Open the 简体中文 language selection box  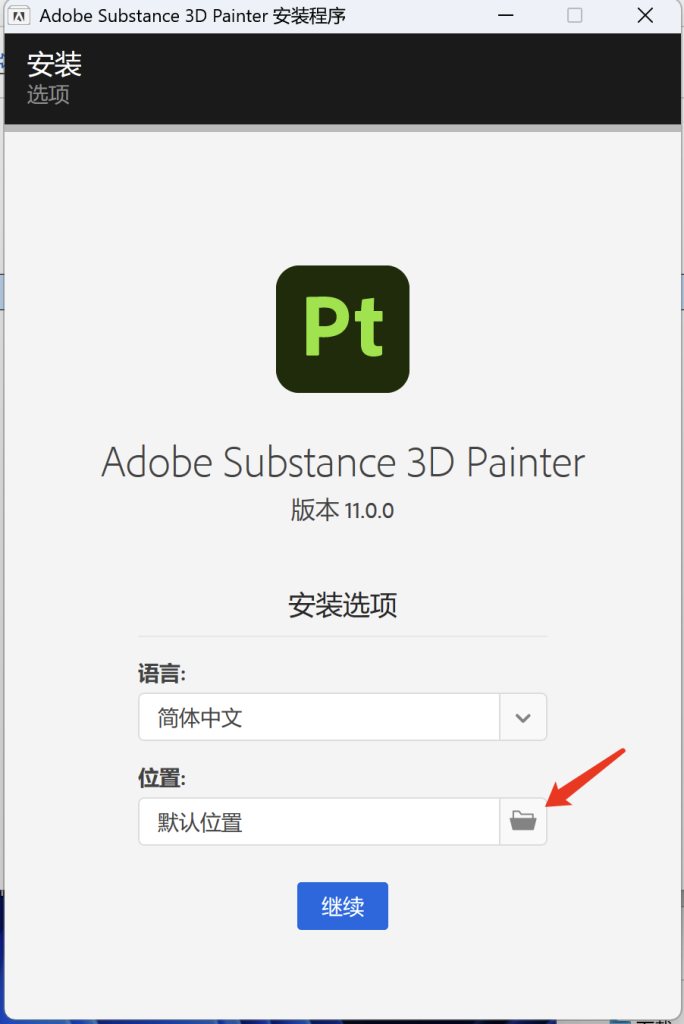[319, 717]
